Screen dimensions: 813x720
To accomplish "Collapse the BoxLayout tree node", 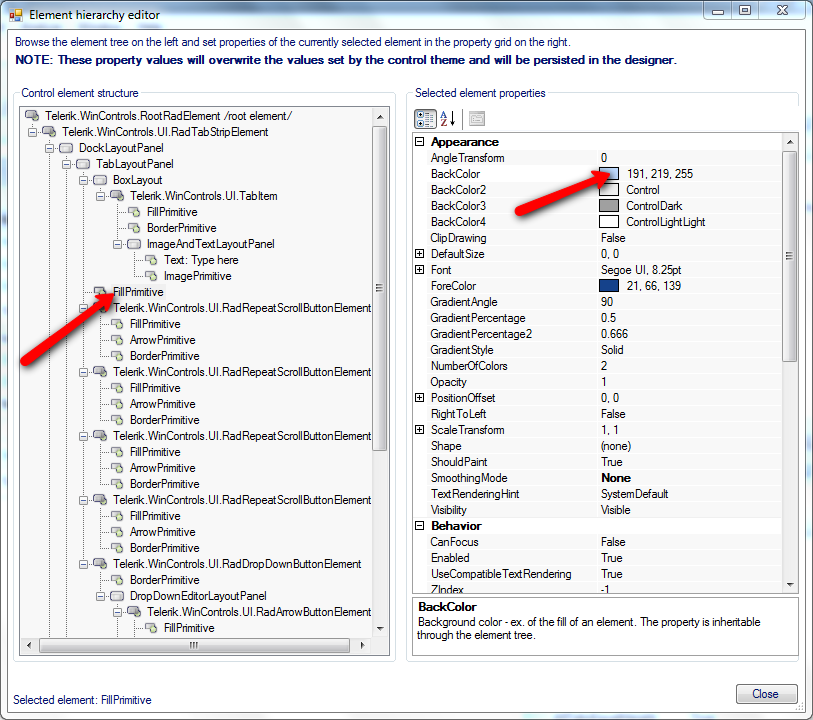I will tap(83, 180).
